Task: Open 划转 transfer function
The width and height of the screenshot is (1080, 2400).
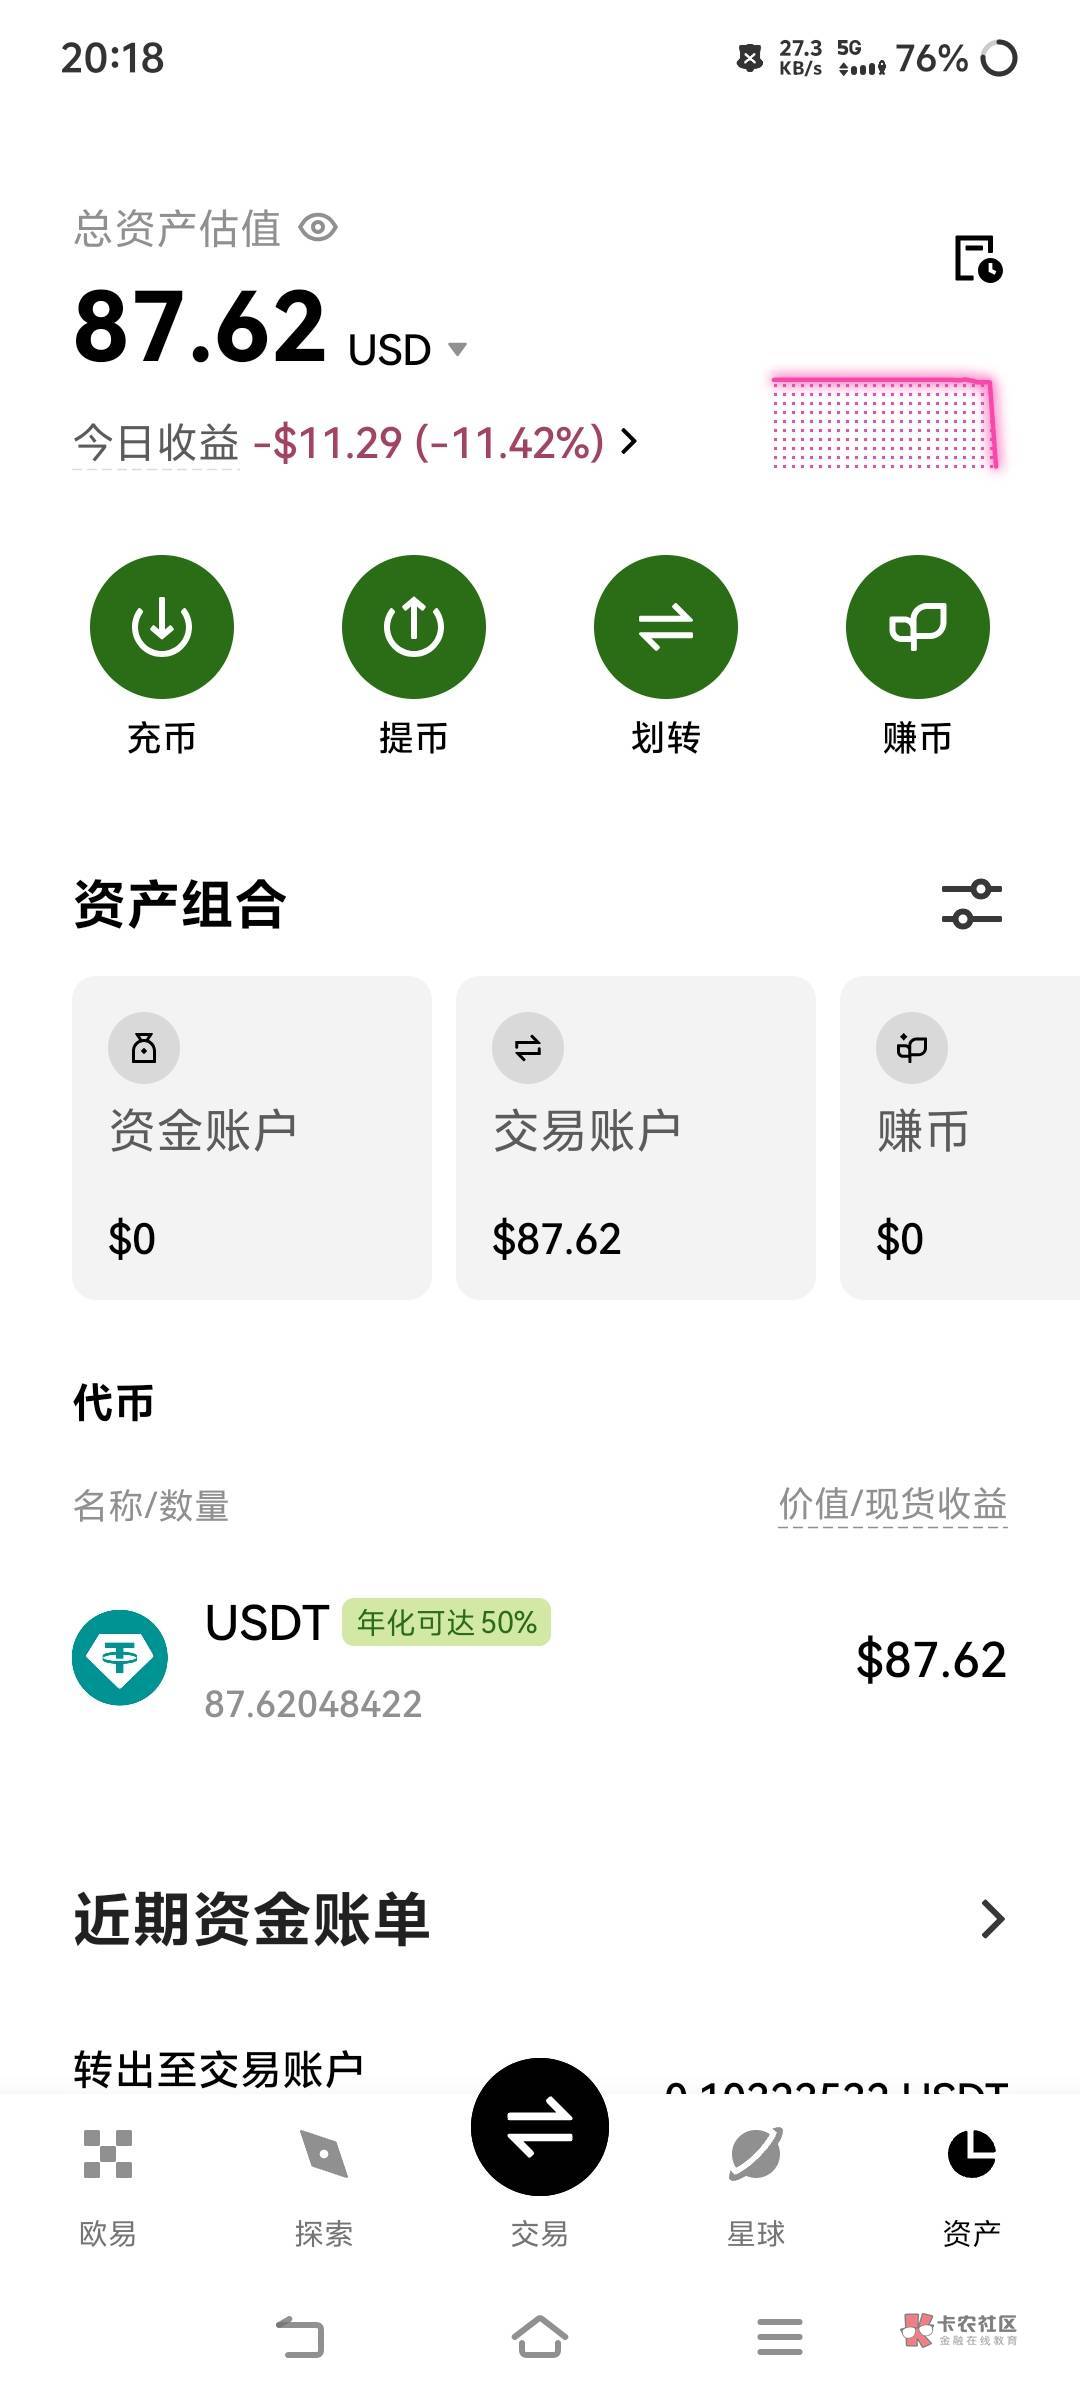Action: [665, 627]
